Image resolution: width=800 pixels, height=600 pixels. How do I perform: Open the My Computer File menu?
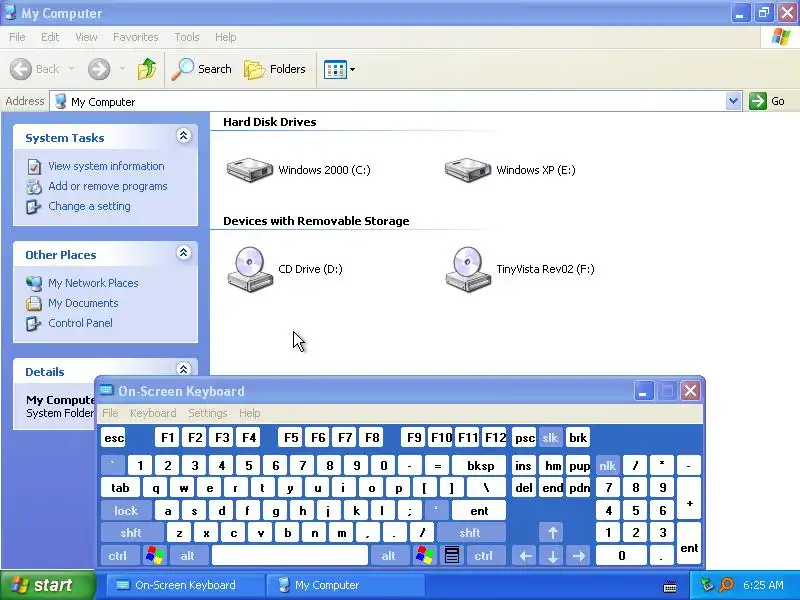click(x=17, y=37)
